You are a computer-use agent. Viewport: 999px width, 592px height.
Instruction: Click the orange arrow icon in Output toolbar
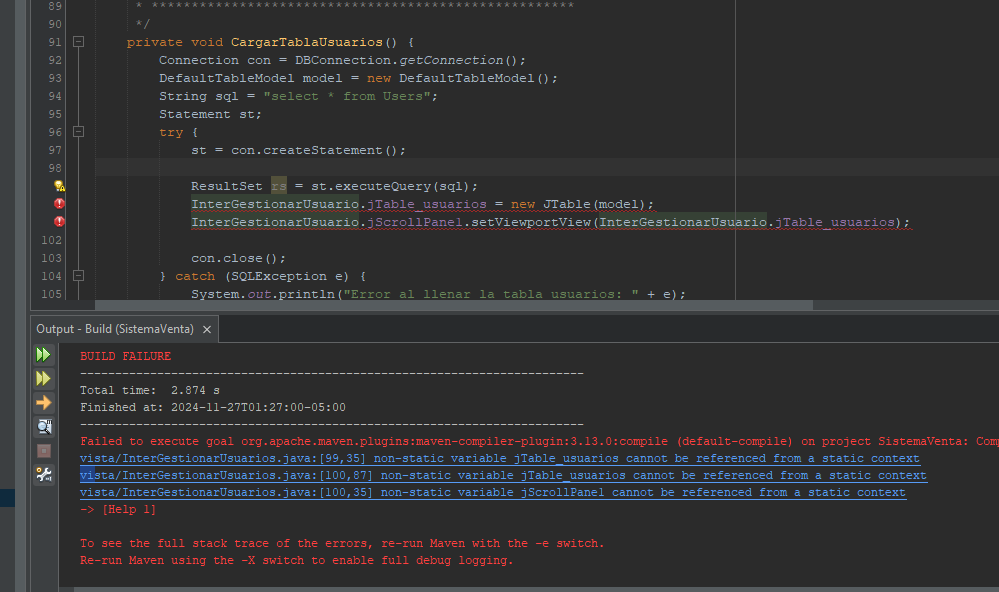click(42, 402)
